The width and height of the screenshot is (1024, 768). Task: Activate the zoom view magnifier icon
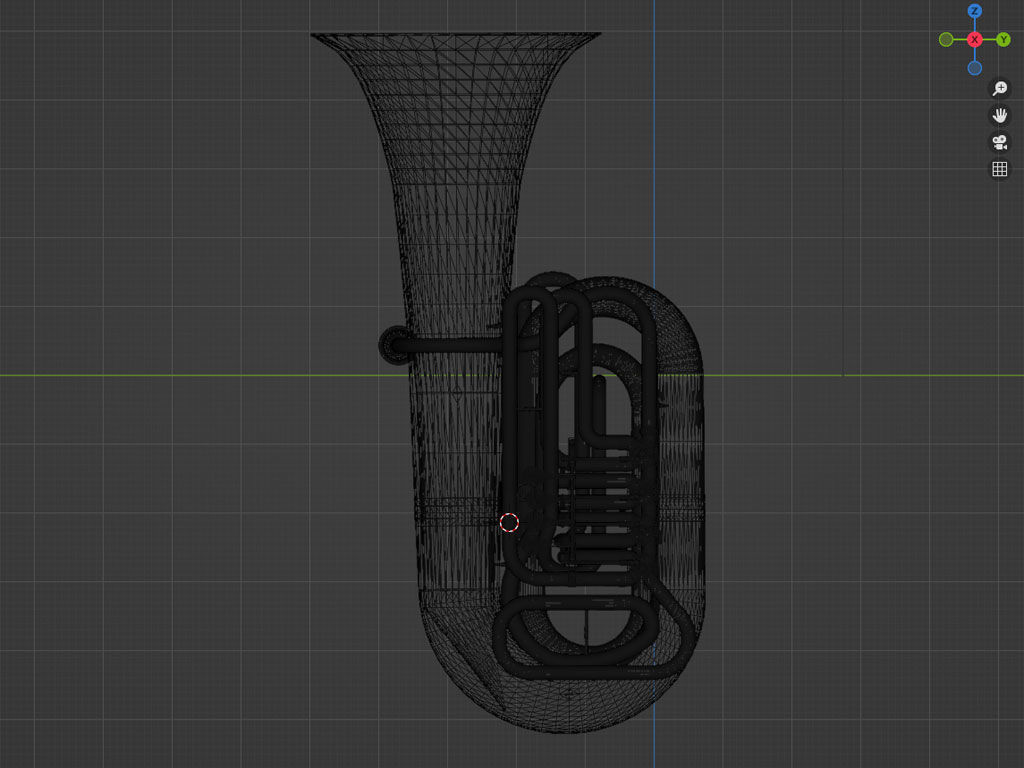pos(1000,88)
